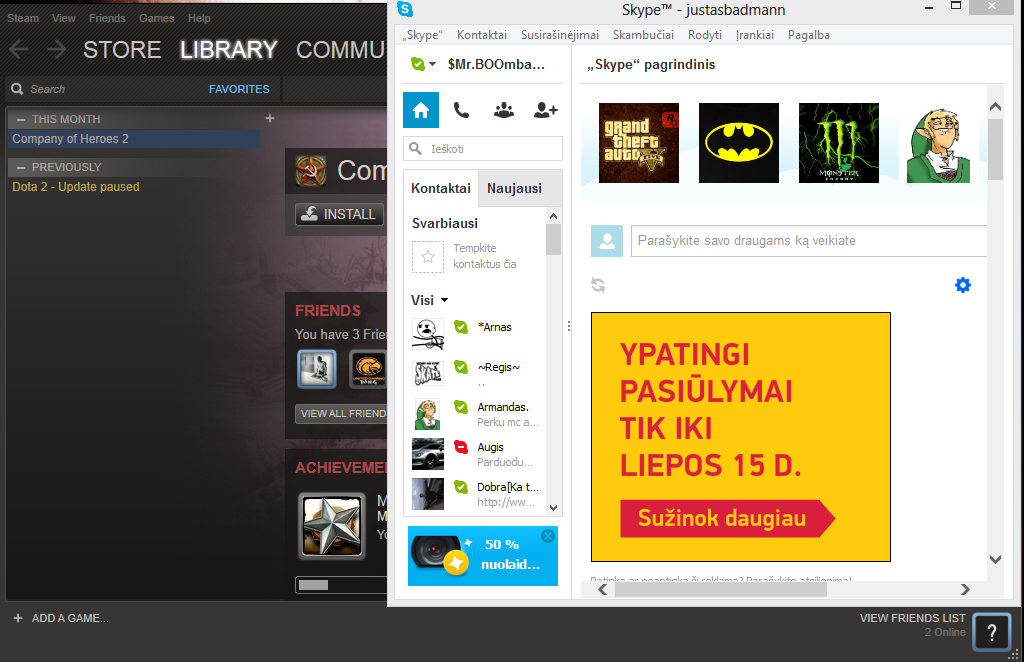Collapse the PREVIOUSLY category in Steam
Screen dimensions: 1024x662
(x=21, y=167)
